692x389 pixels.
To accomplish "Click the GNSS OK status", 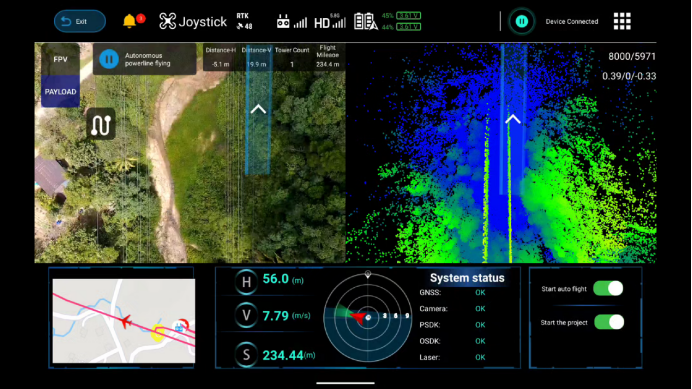I will (480, 292).
